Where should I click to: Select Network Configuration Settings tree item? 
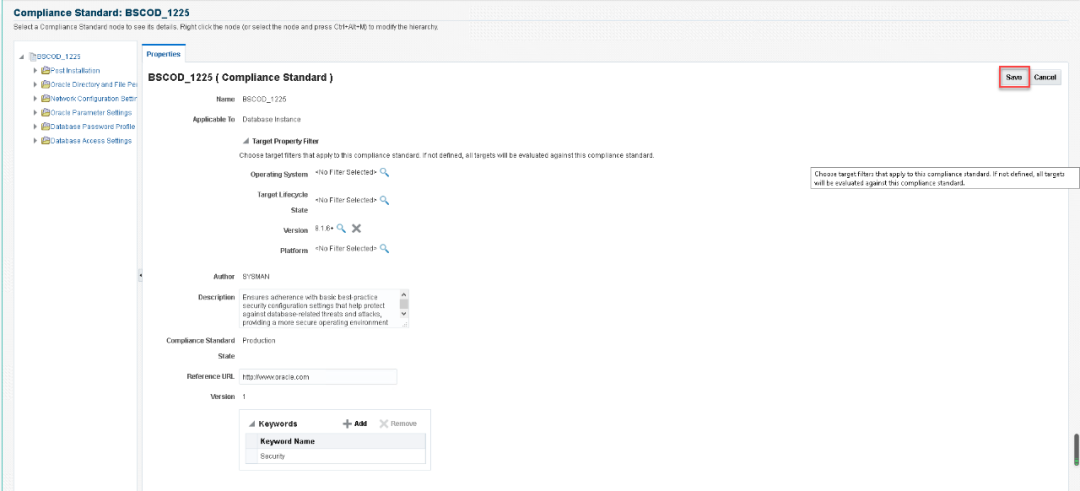[x=93, y=99]
